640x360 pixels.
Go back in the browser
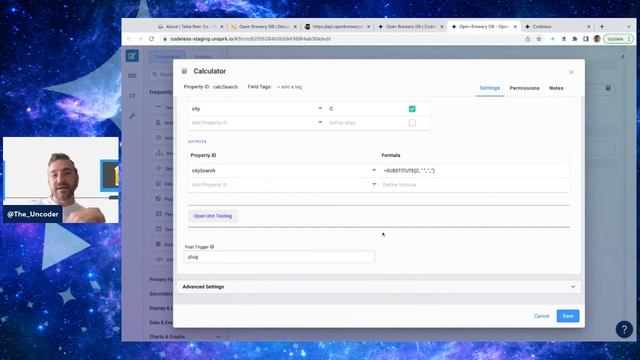pyautogui.click(x=129, y=39)
